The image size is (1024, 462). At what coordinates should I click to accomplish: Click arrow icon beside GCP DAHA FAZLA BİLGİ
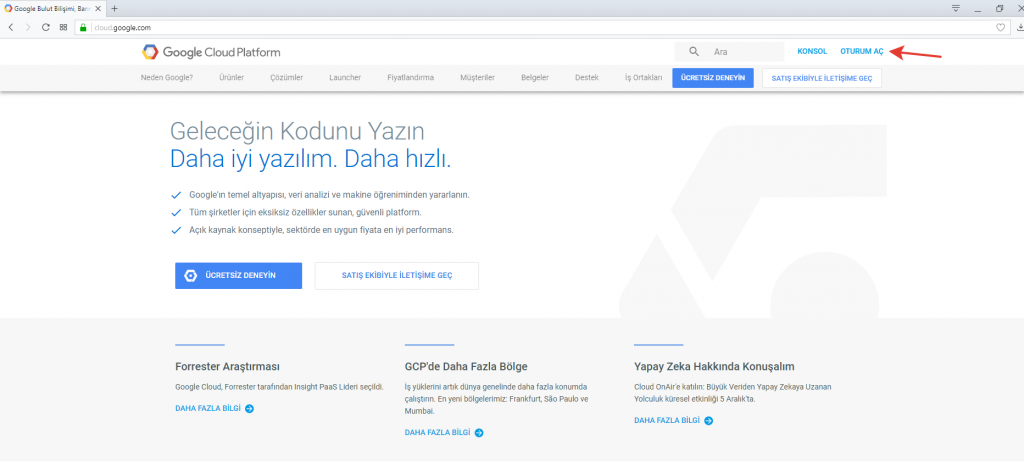pyautogui.click(x=479, y=433)
